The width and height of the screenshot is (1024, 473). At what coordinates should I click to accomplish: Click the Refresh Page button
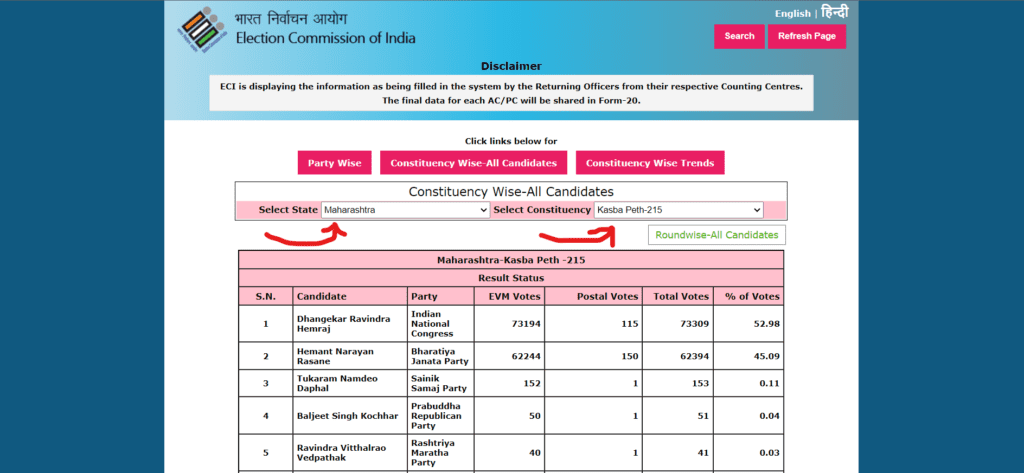click(x=807, y=36)
